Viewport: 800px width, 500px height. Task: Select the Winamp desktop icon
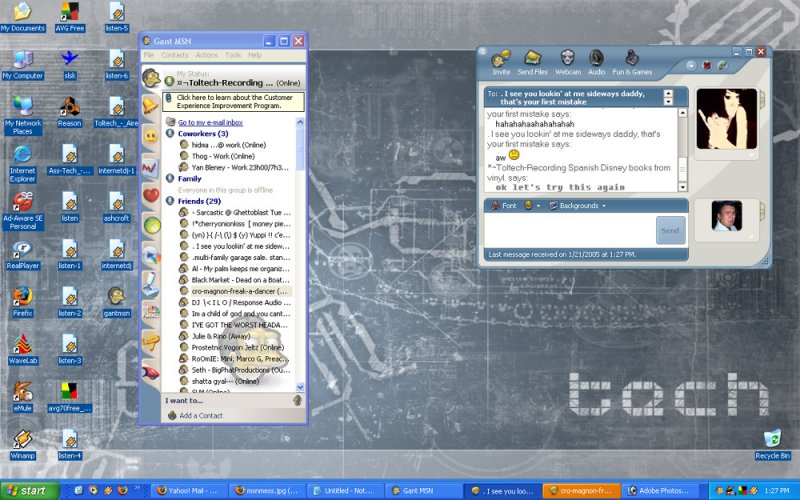pos(22,445)
